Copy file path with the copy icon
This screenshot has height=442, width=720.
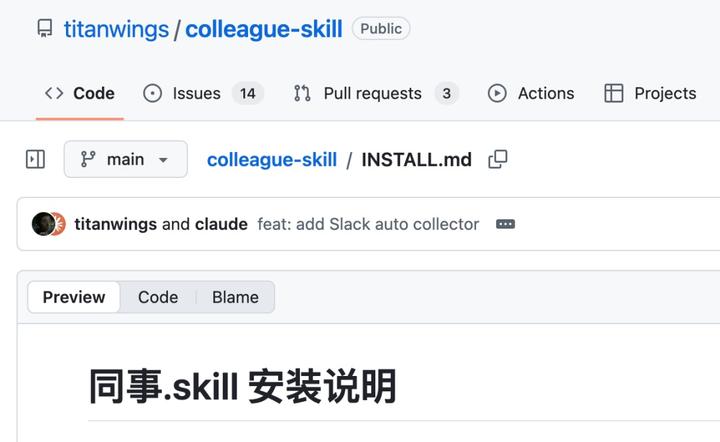pos(498,159)
